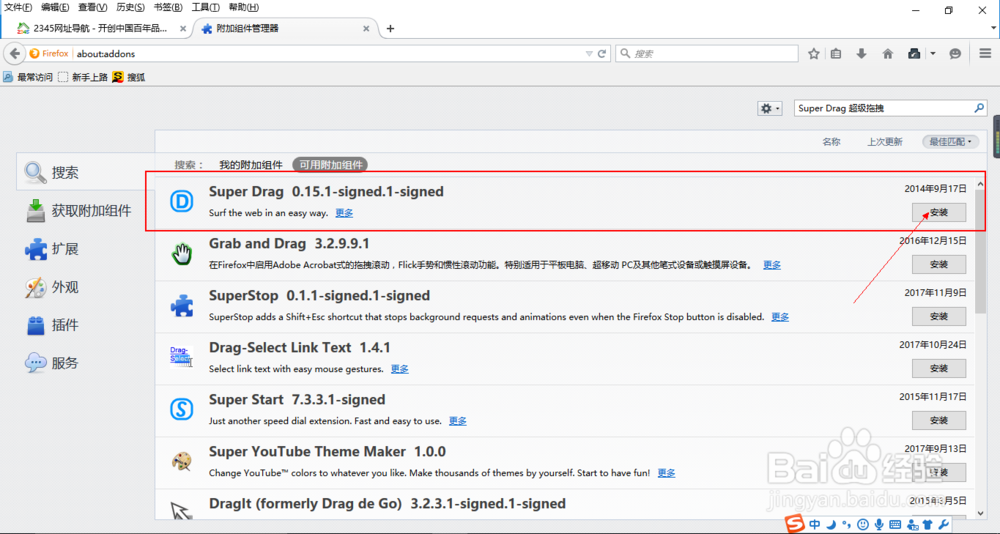Install Drag-Select Link Text add-on
This screenshot has height=534, width=1000.
(939, 368)
